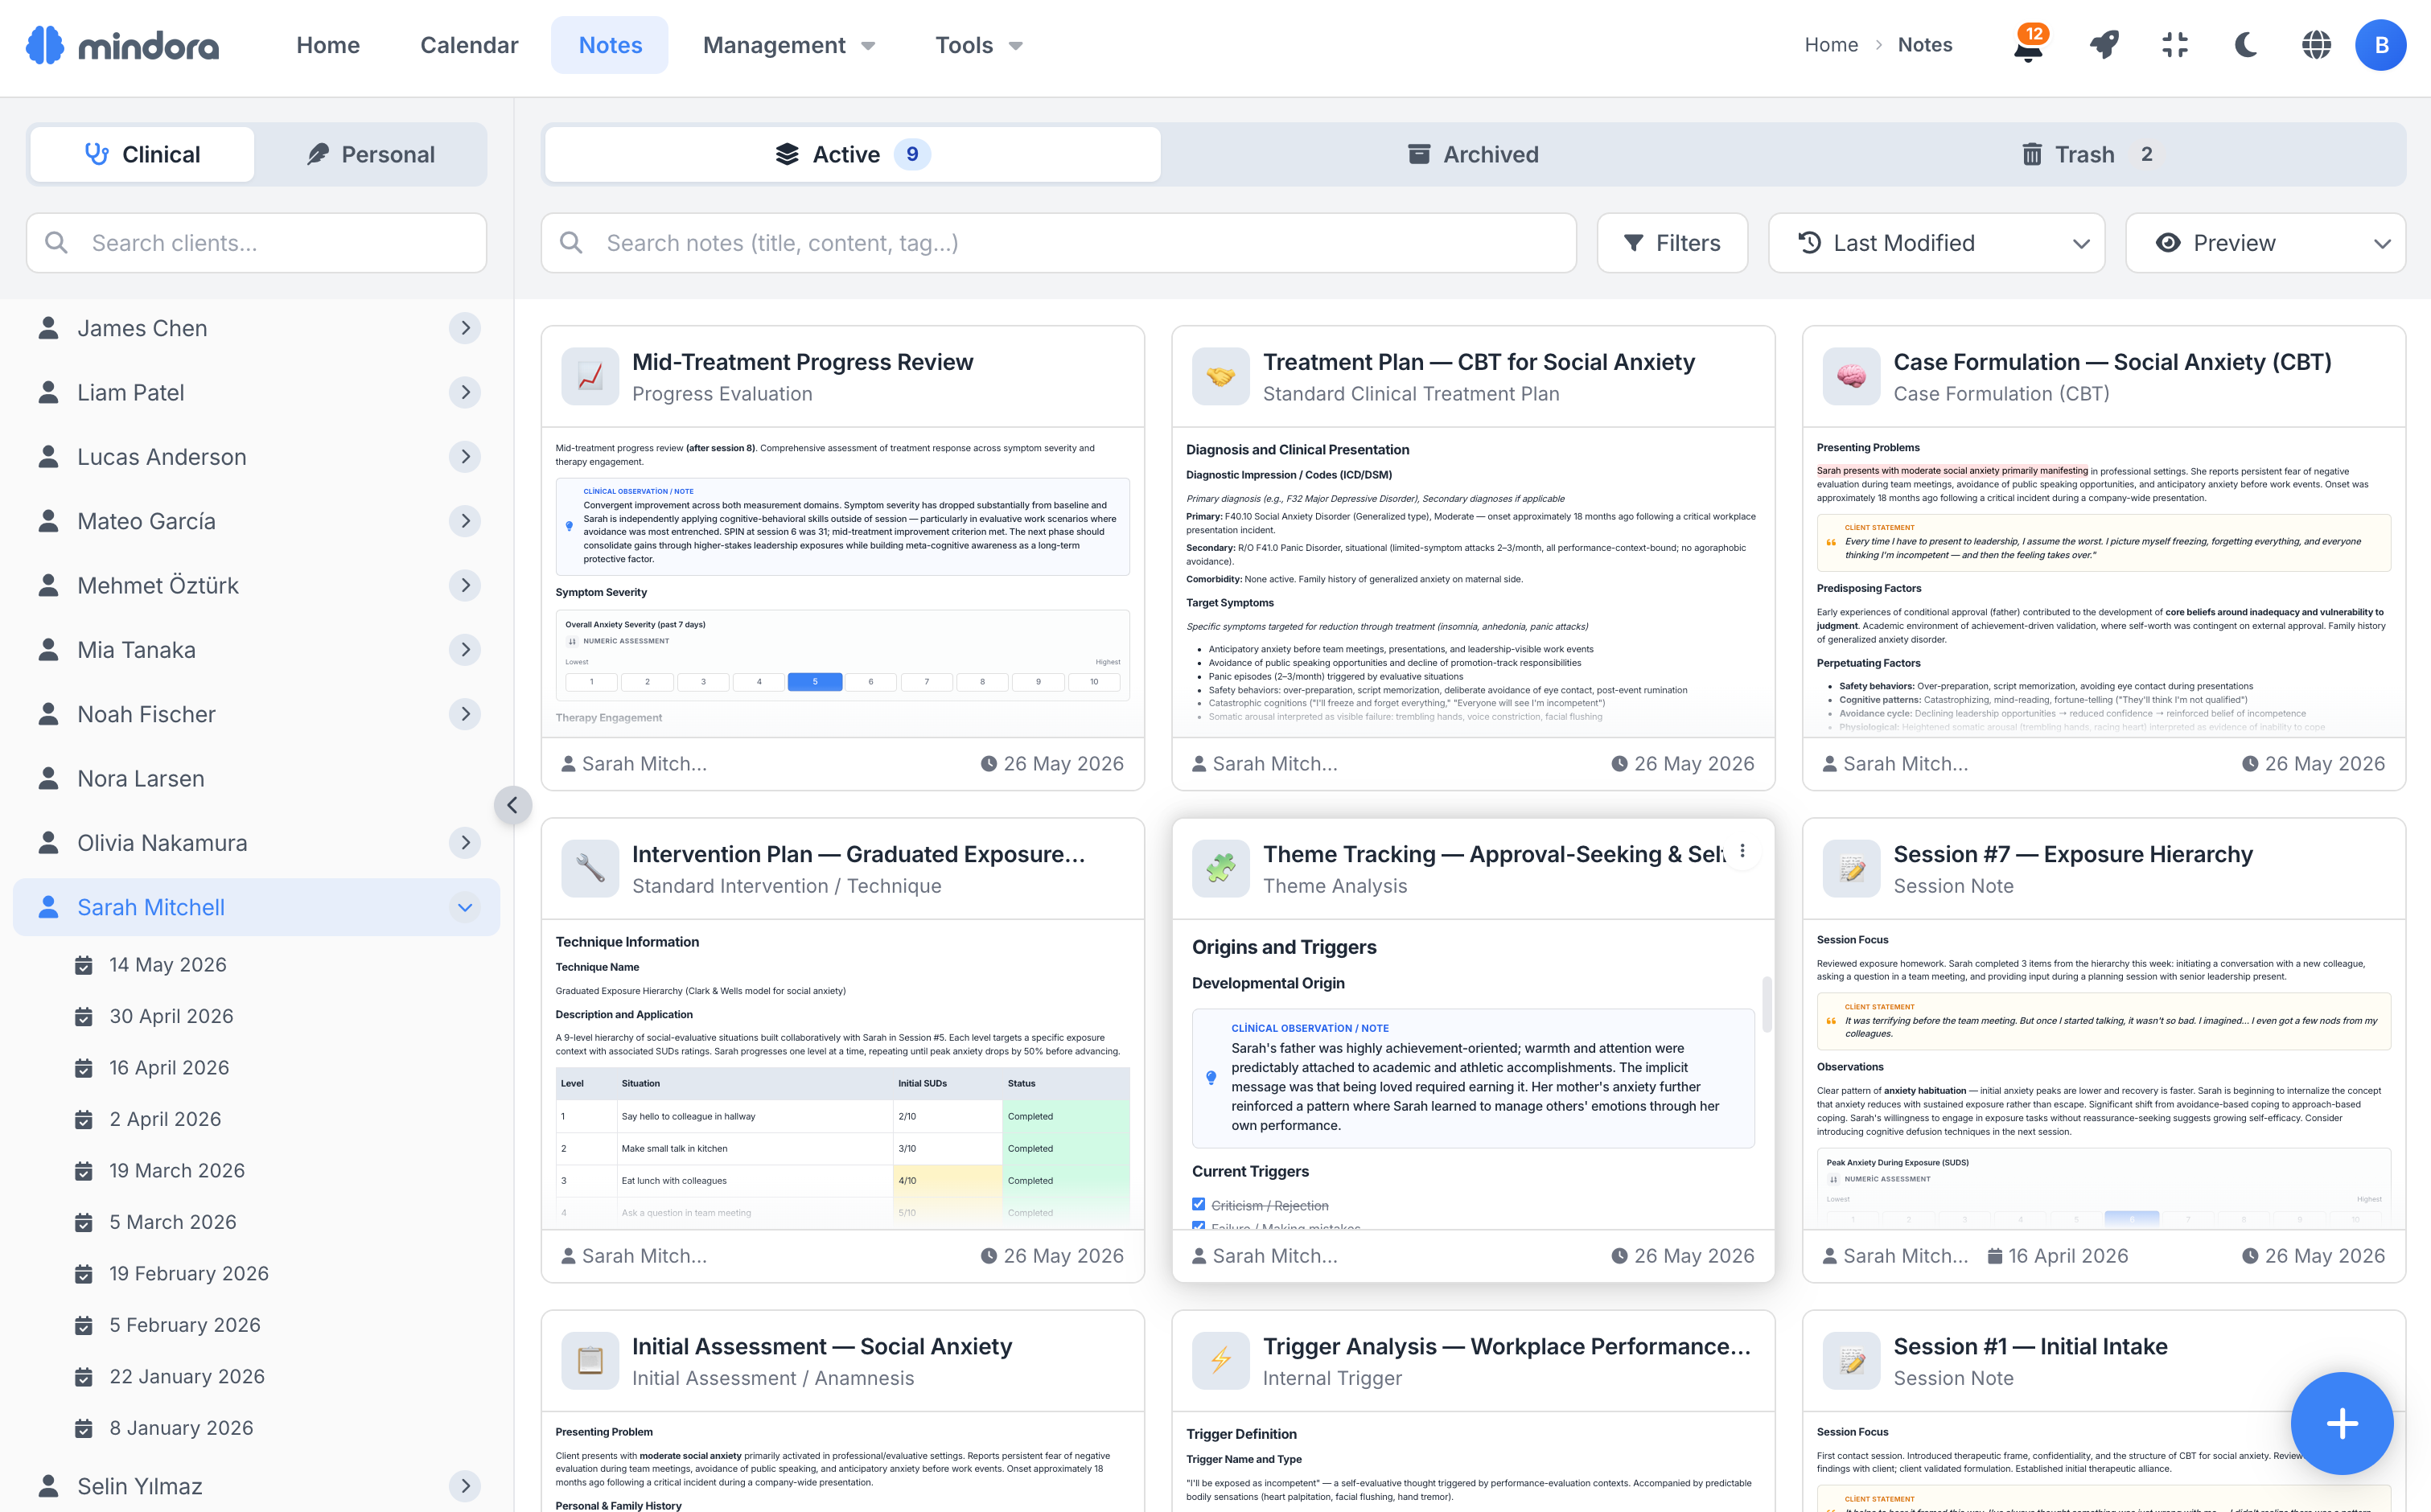Click the person icon beside Nora Larsen
2431x1512 pixels.
click(x=48, y=778)
